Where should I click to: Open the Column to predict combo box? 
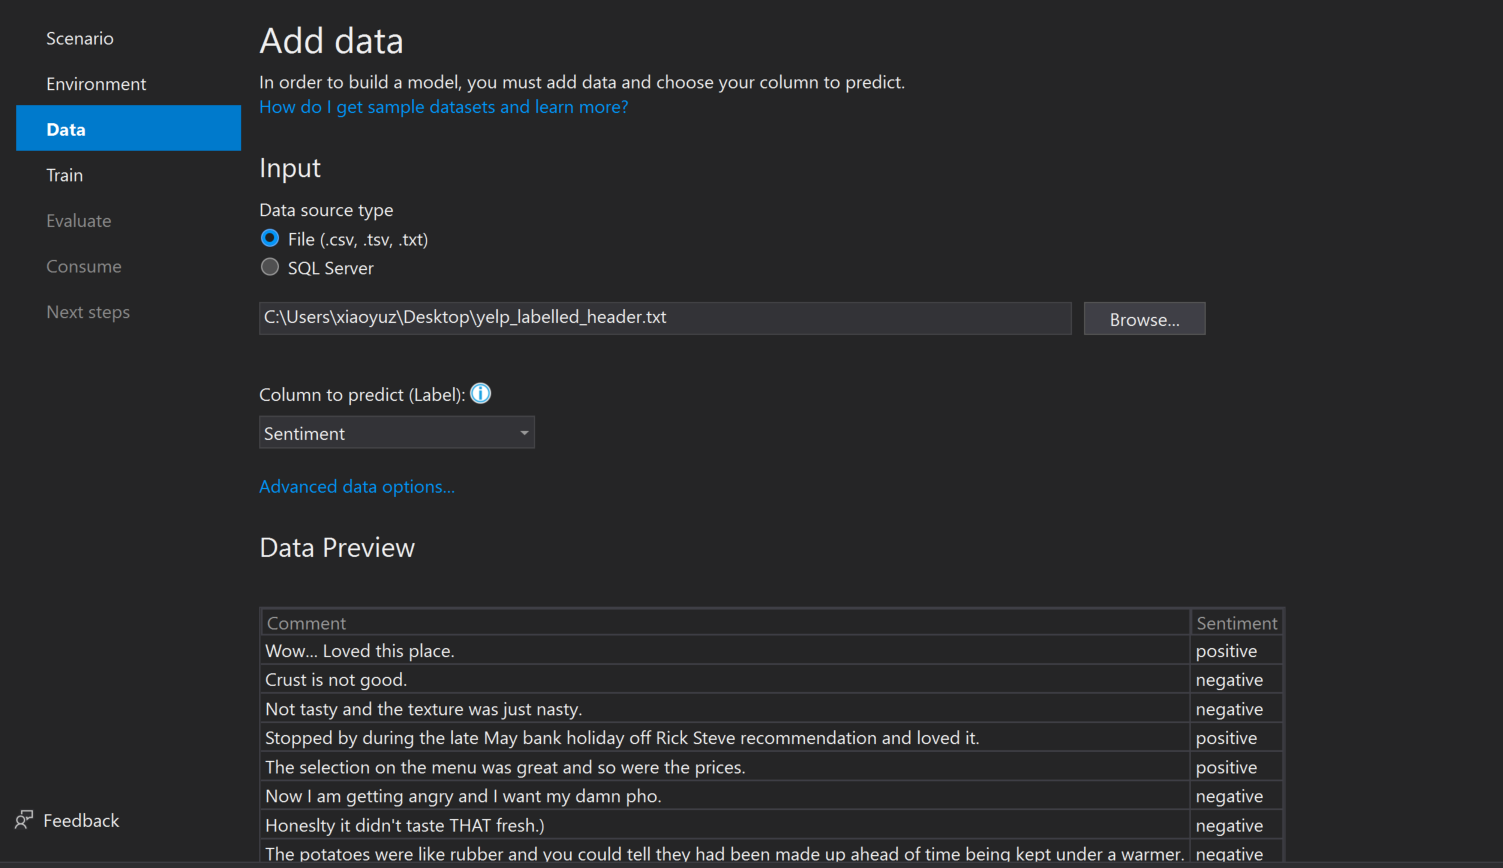point(396,432)
